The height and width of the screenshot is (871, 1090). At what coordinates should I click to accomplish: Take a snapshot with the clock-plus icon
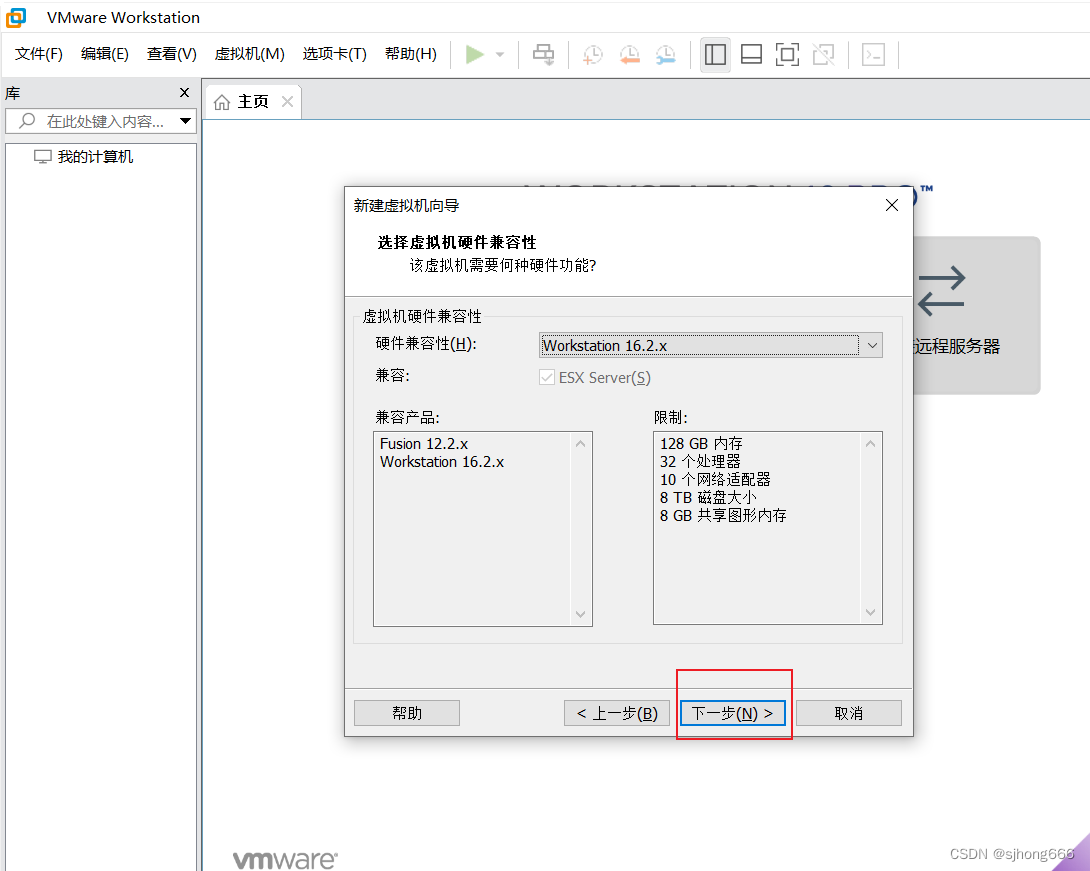coord(592,54)
